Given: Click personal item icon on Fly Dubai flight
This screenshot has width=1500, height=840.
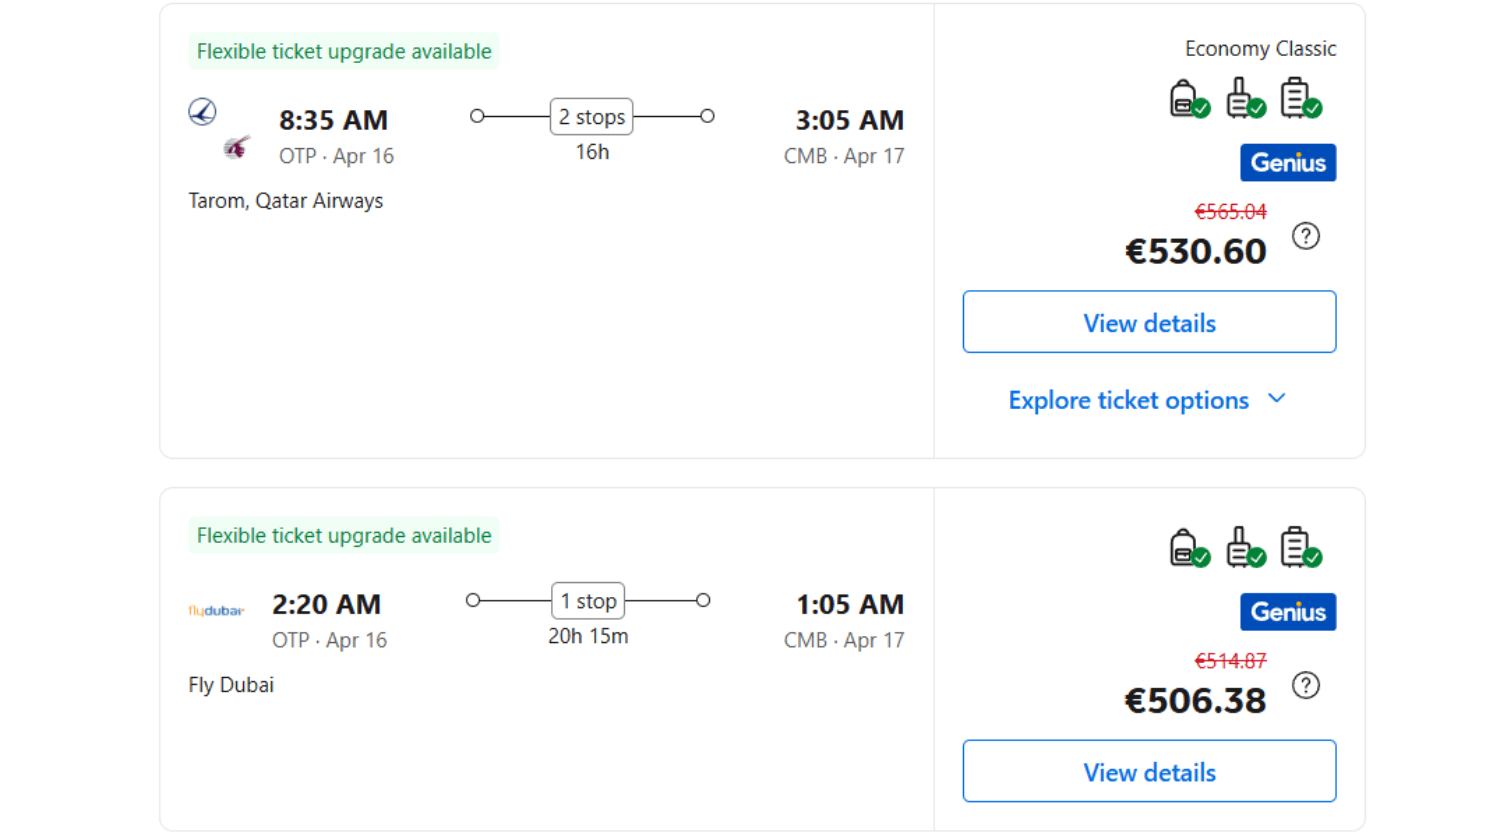Looking at the screenshot, I should tap(1188, 548).
